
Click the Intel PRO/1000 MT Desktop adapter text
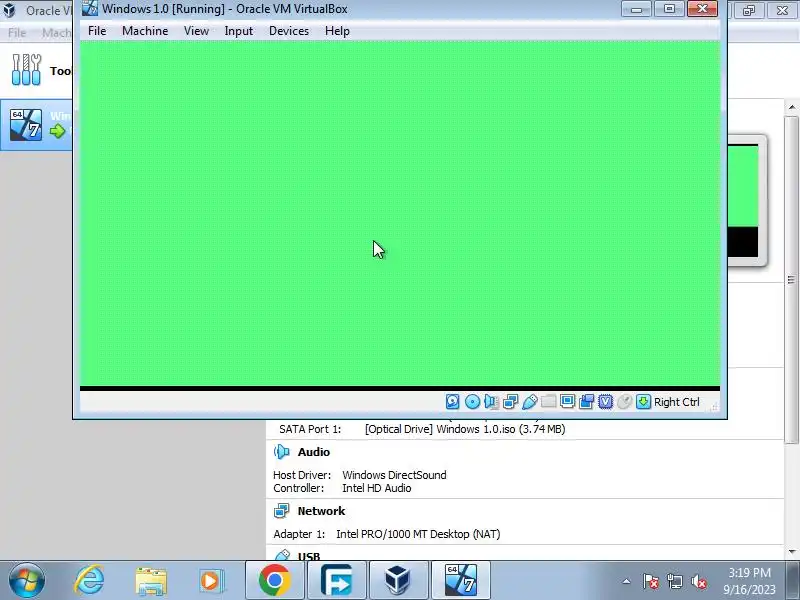tap(418, 534)
